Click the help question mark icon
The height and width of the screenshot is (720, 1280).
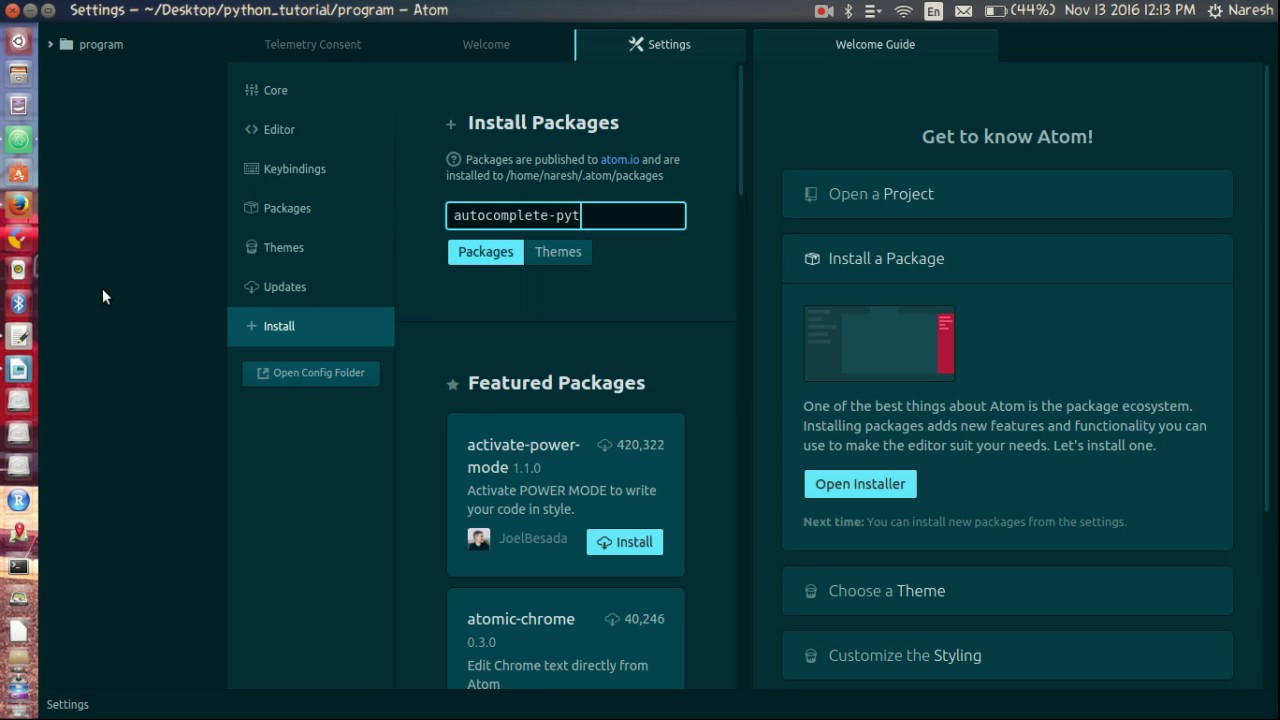click(x=454, y=159)
